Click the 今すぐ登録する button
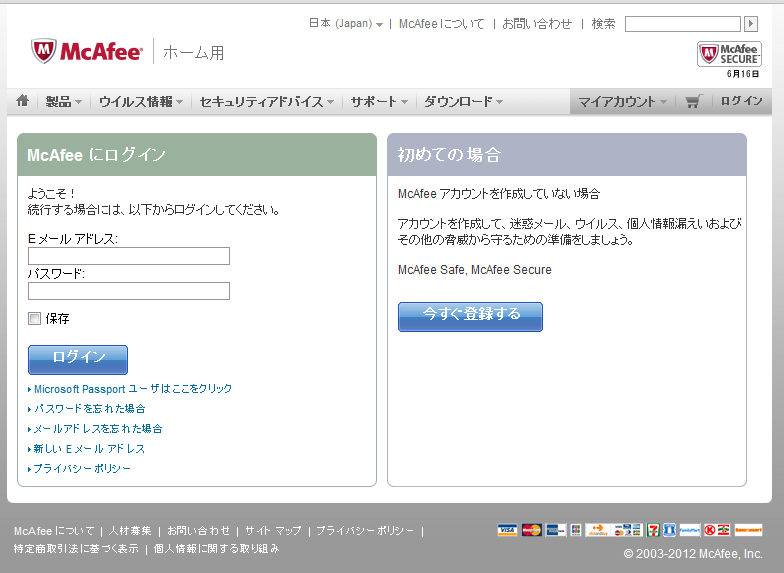 pyautogui.click(x=470, y=316)
